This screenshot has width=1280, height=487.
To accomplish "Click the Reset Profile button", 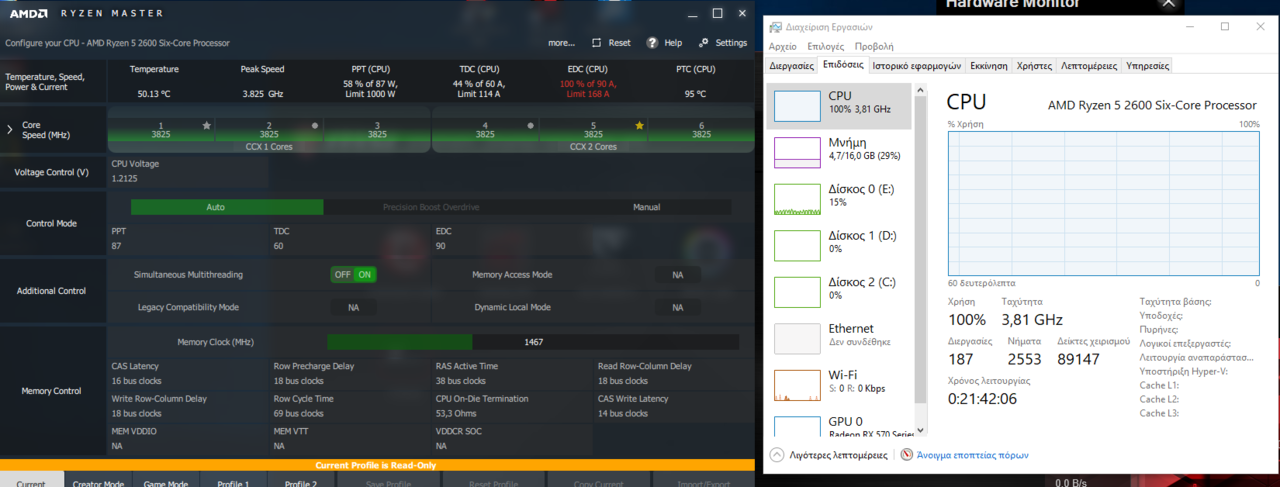I will [492, 480].
